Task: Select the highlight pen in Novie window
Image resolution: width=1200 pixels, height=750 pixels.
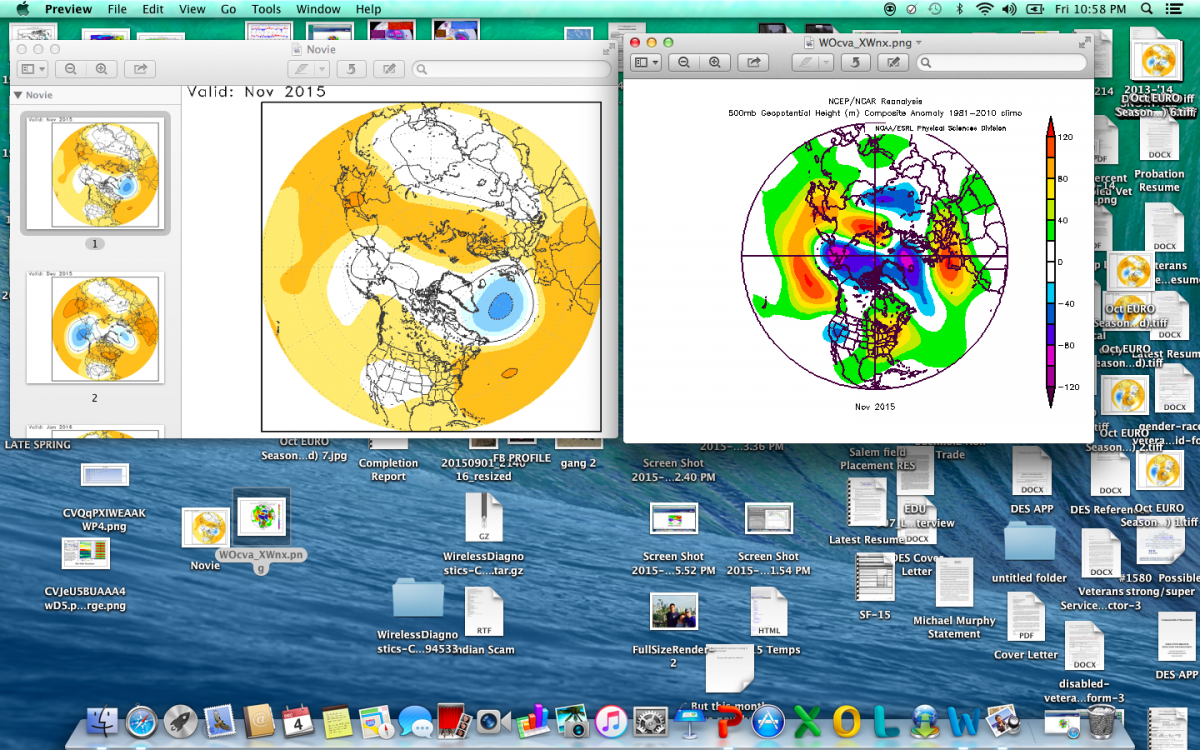Action: pos(300,69)
